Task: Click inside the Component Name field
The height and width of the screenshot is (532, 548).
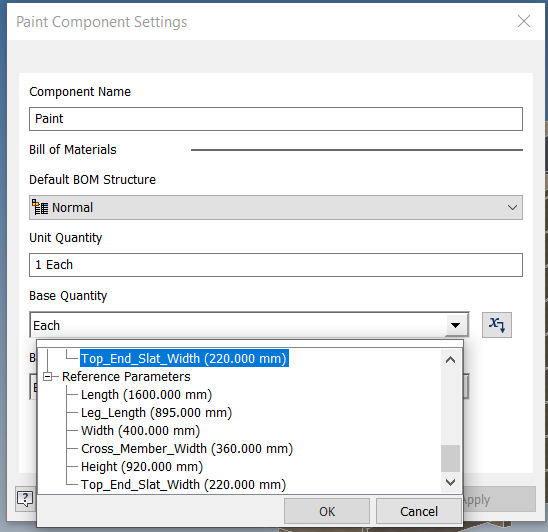Action: click(276, 119)
